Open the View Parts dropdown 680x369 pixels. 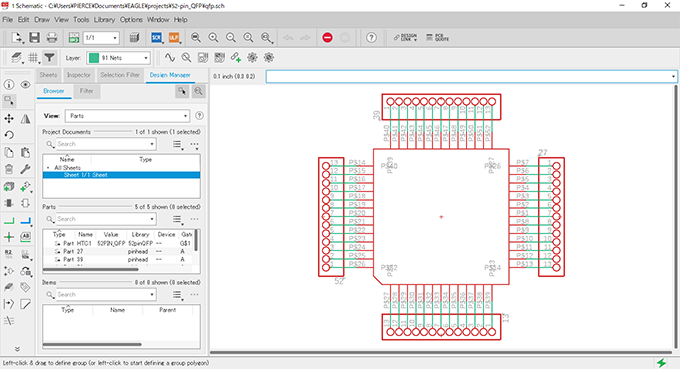click(128, 116)
